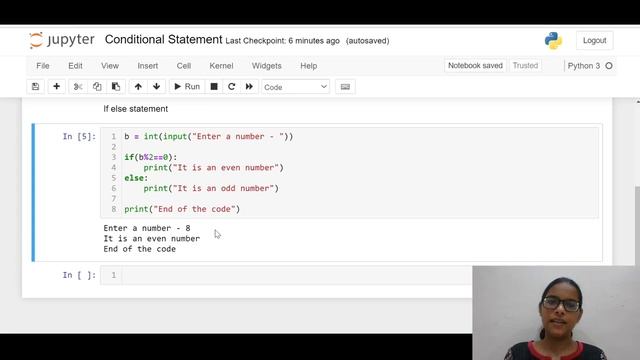Image resolution: width=640 pixels, height=360 pixels.
Task: Click the print odd number code line
Action: 211,188
